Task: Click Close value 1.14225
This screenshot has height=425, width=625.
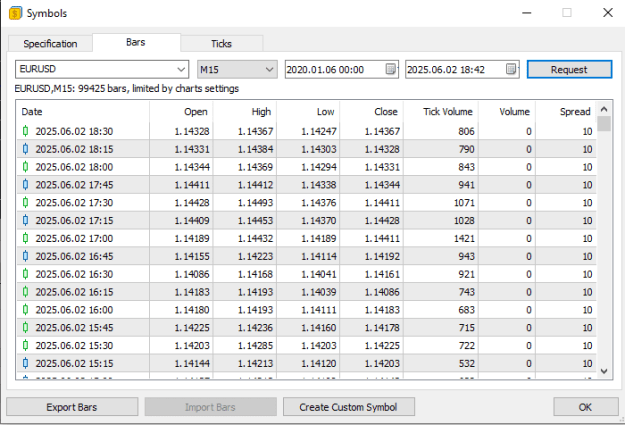Action: [x=382, y=345]
